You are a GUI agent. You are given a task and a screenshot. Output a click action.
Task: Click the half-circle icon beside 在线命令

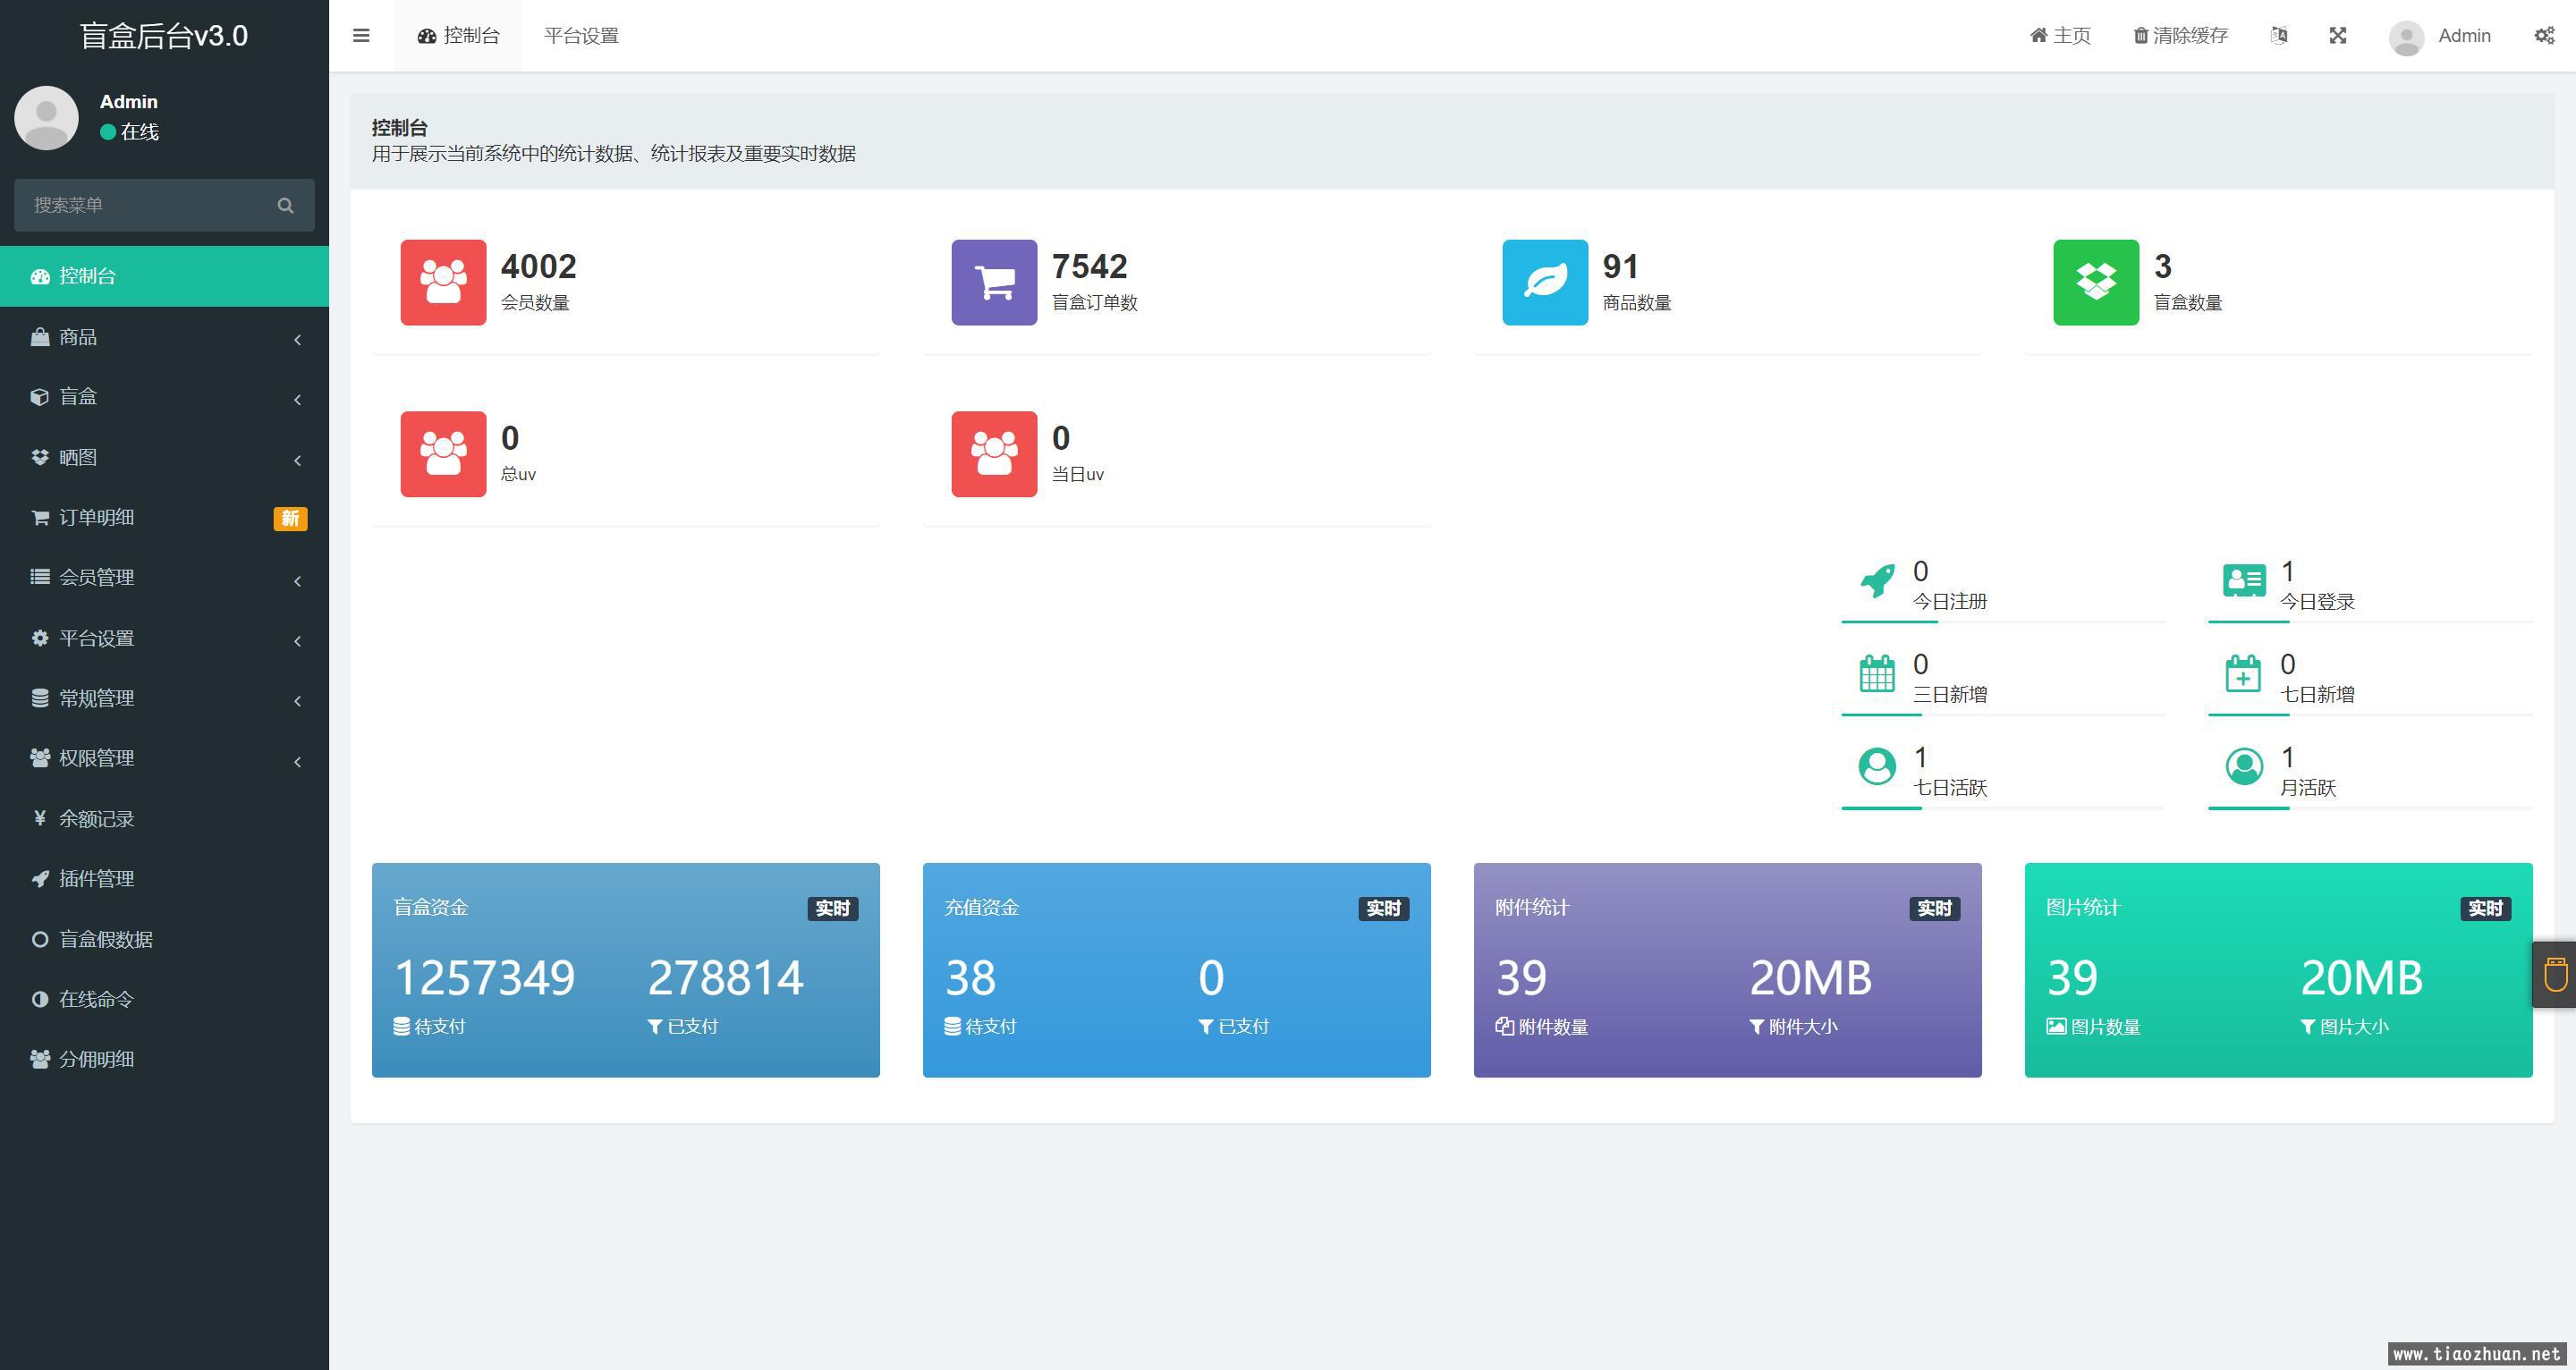pyautogui.click(x=40, y=999)
